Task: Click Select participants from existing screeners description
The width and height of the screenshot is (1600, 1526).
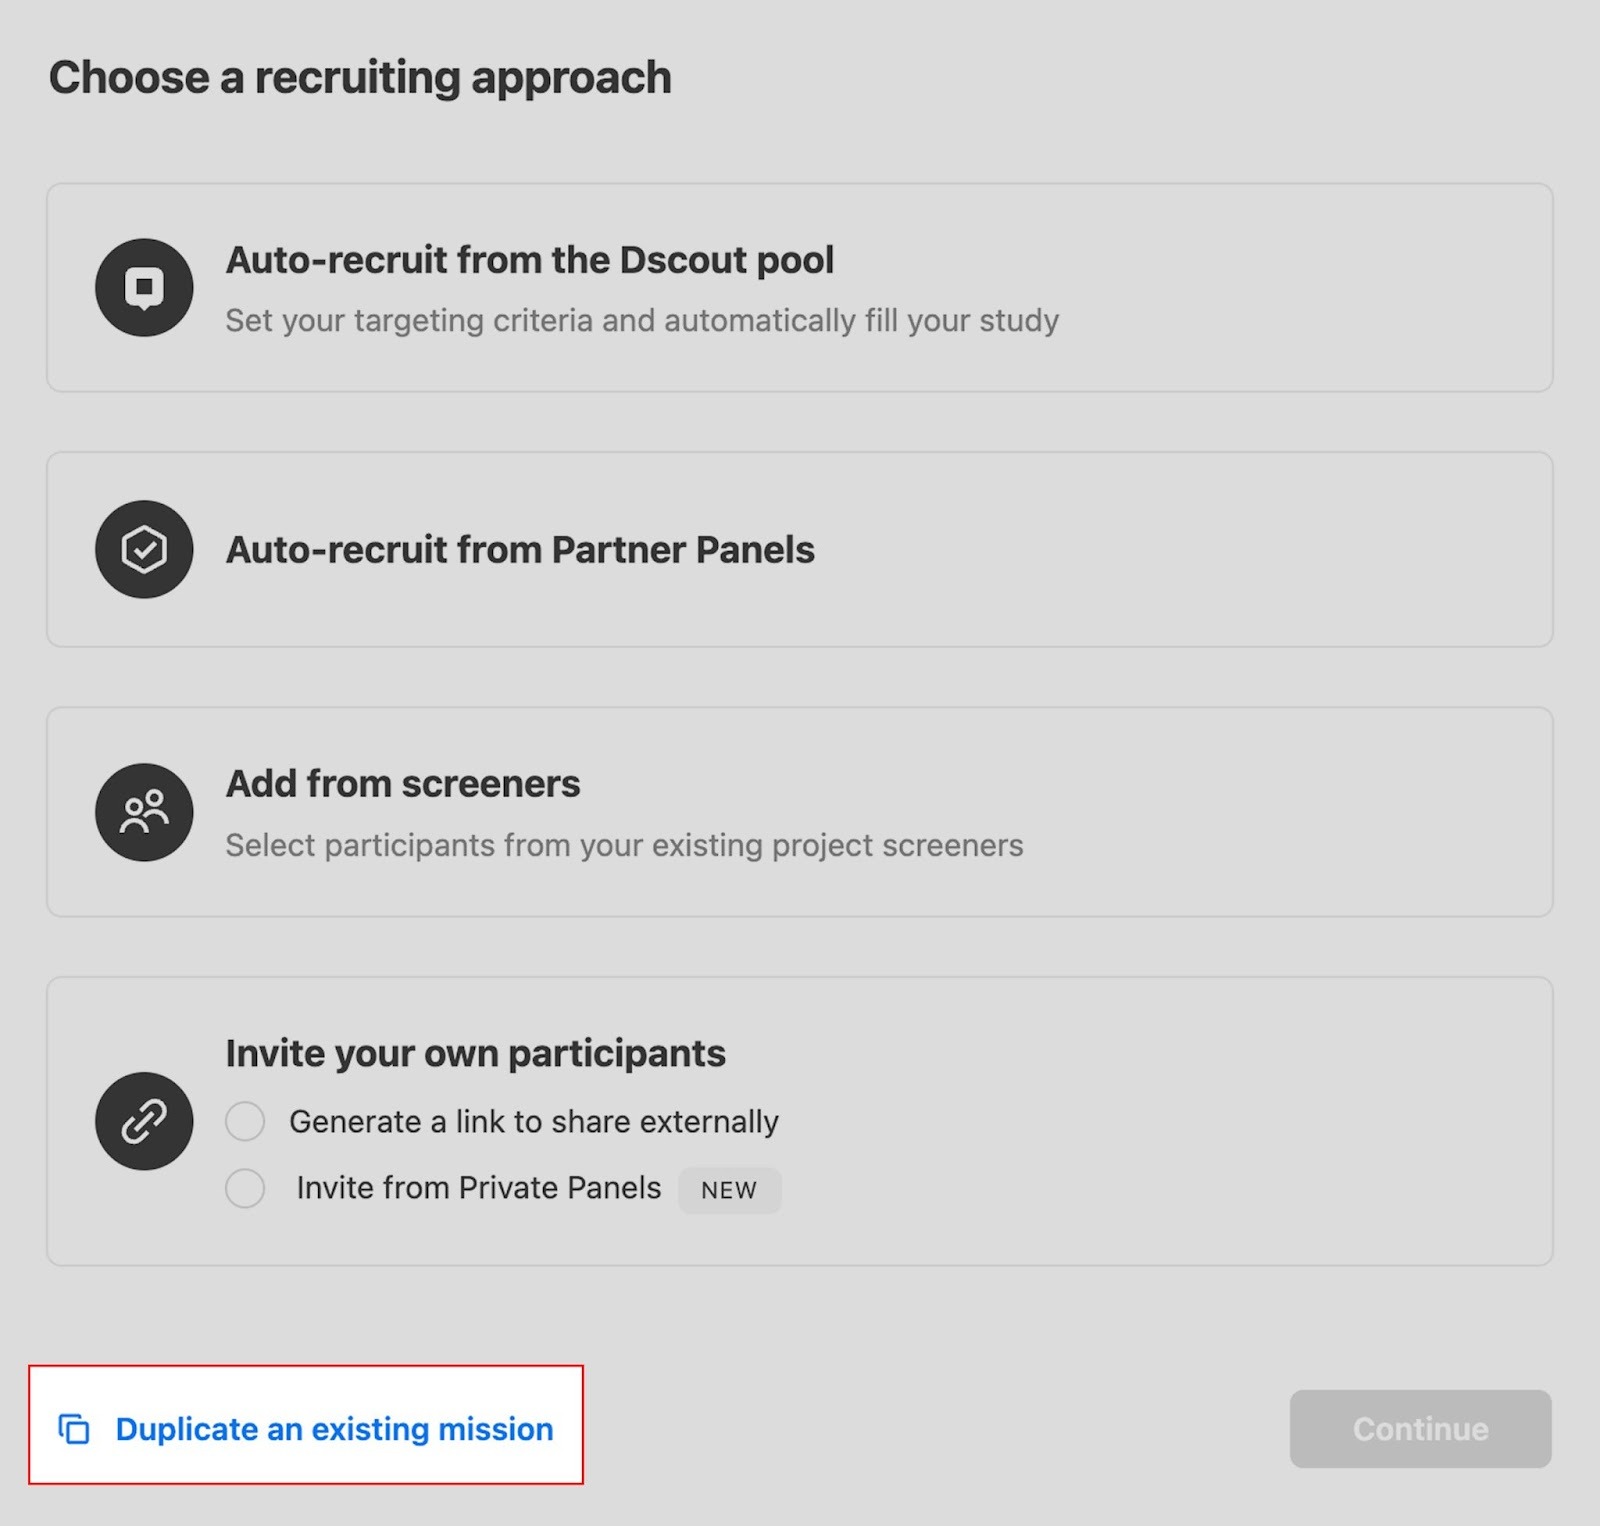Action: (x=624, y=846)
